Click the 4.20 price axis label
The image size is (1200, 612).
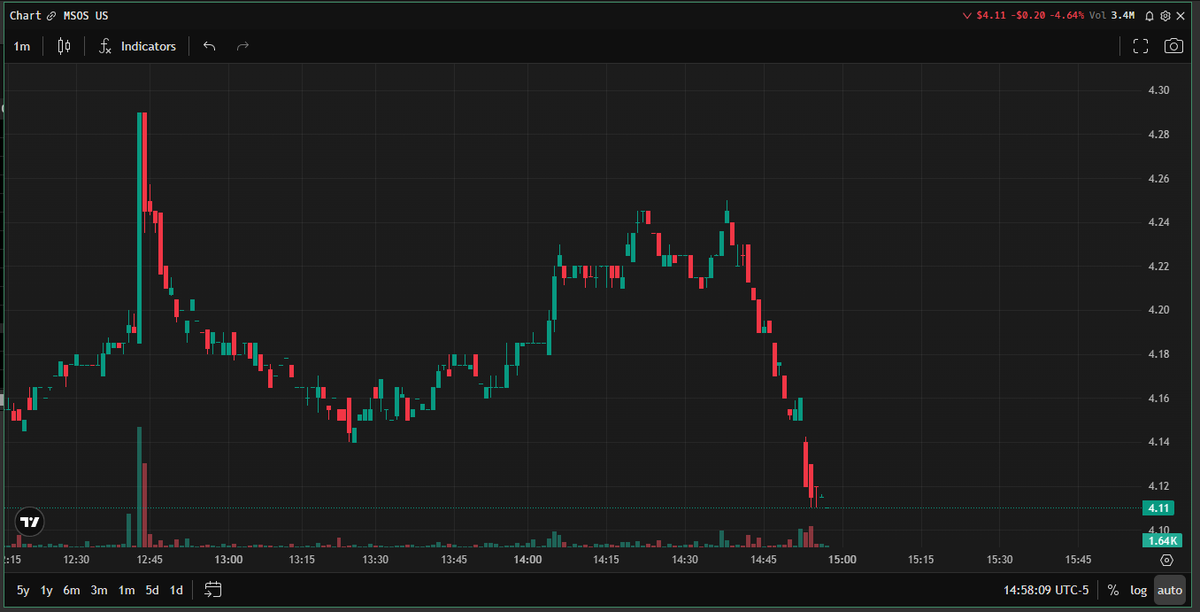point(1159,310)
